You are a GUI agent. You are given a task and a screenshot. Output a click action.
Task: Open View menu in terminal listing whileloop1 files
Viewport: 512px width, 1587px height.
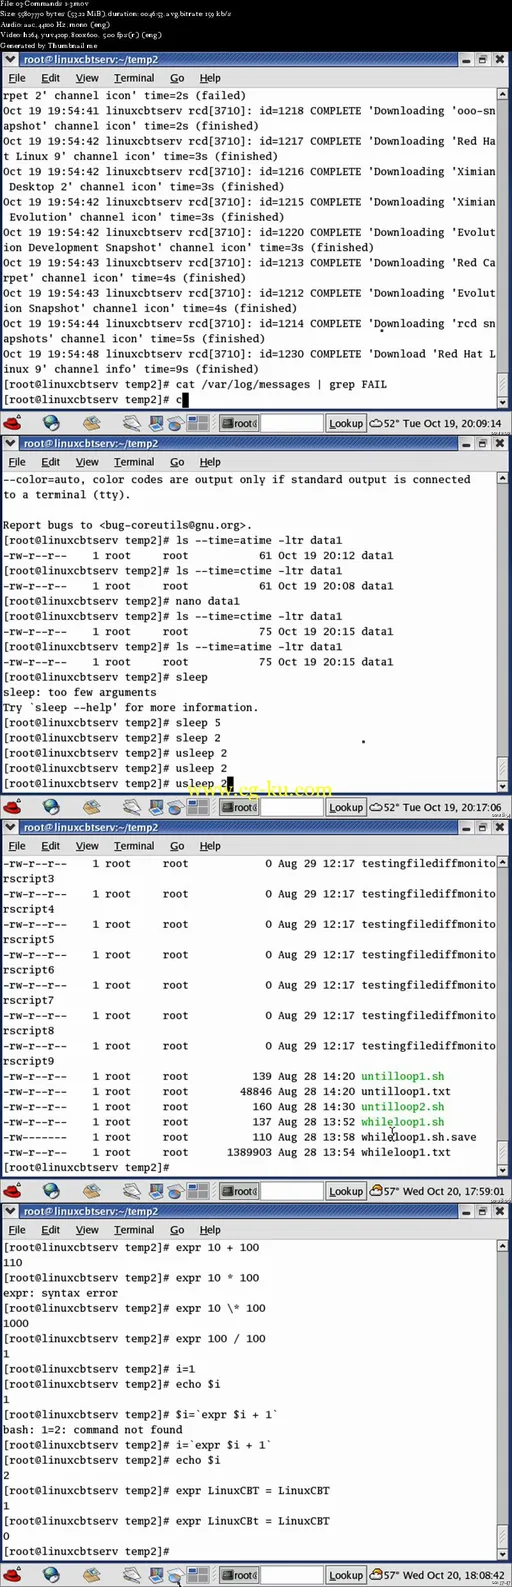pos(87,846)
